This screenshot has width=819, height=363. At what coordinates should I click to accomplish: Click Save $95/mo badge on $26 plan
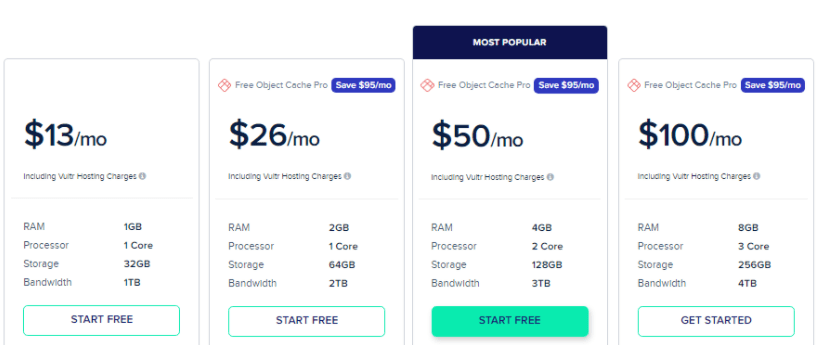click(364, 85)
